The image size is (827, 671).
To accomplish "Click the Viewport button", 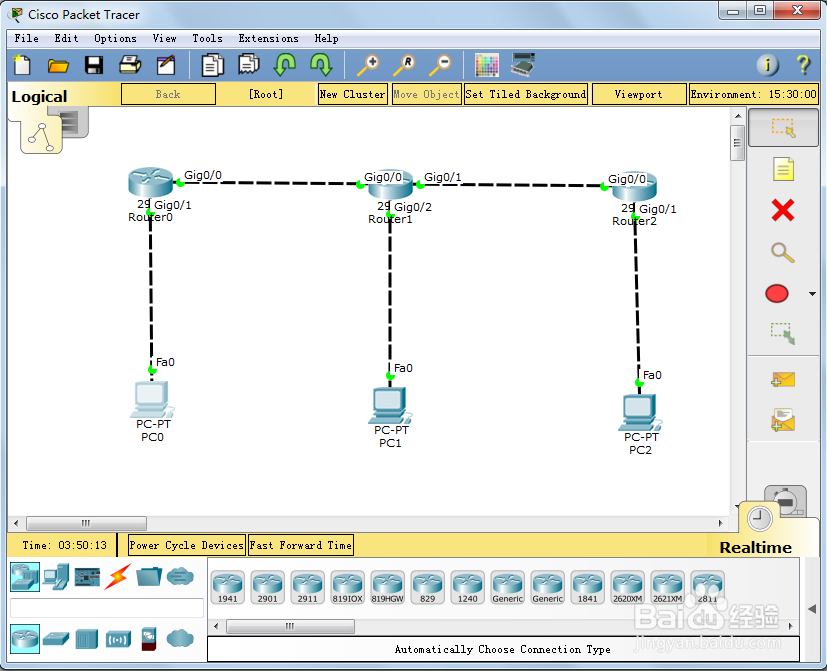I will click(638, 94).
